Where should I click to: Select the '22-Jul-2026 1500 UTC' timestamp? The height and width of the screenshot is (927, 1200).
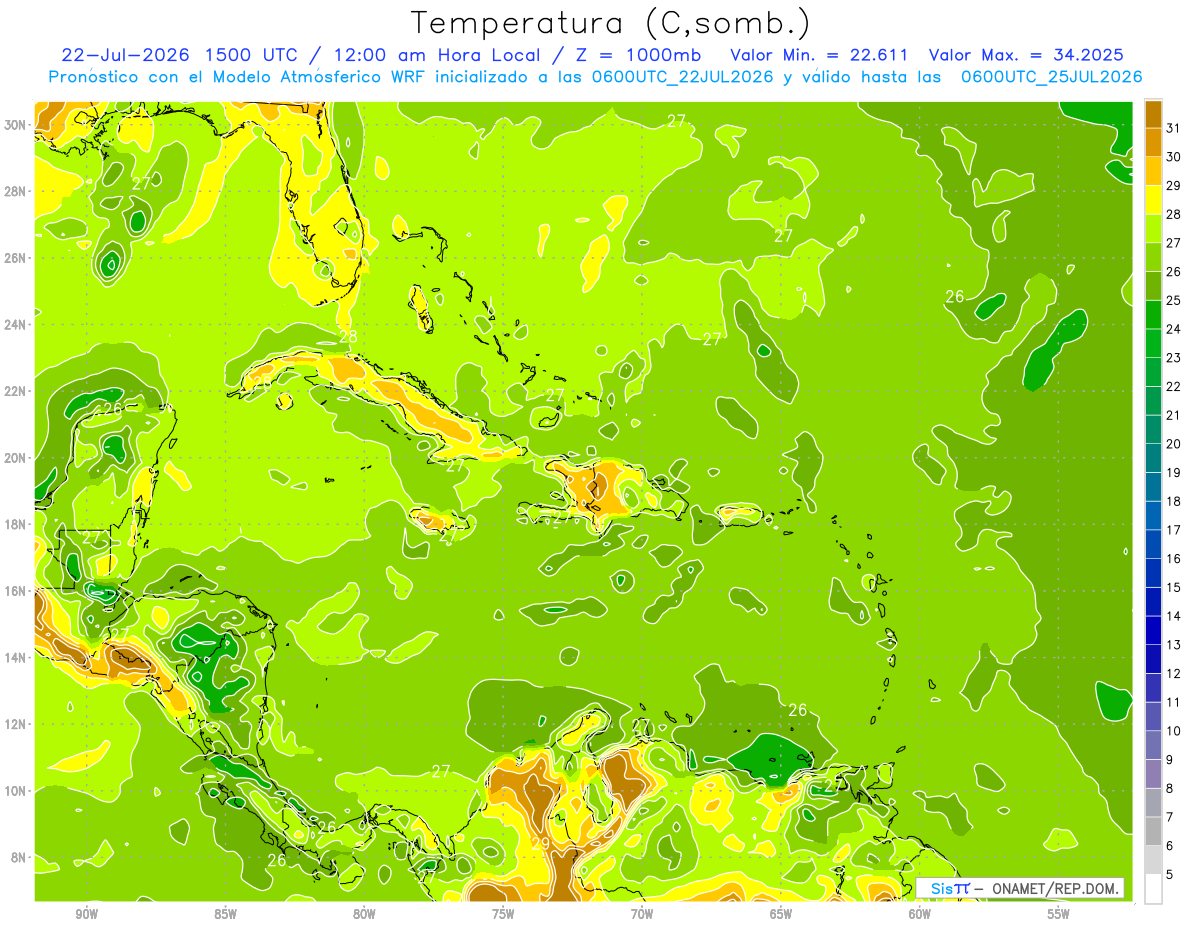[178, 55]
